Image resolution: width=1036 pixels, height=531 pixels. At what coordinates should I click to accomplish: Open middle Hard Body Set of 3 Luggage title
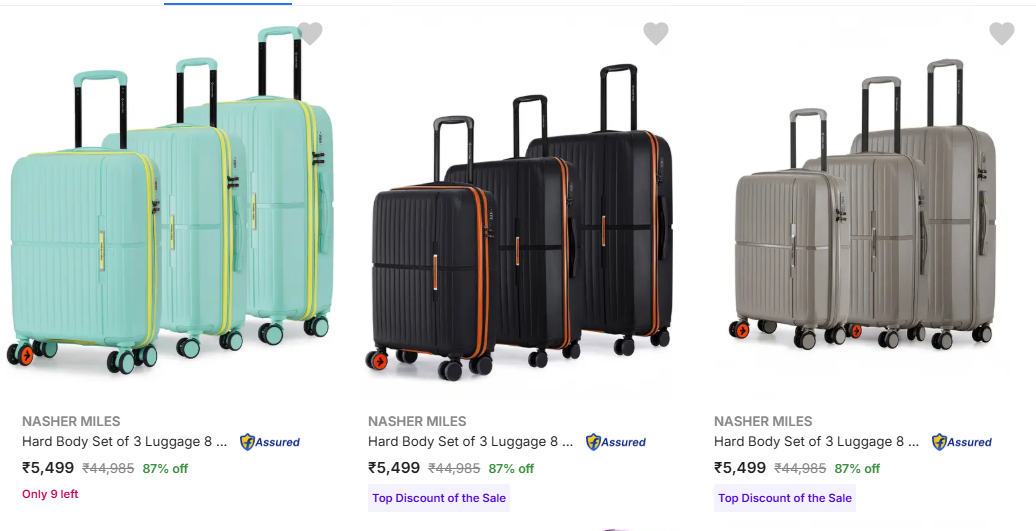(470, 442)
